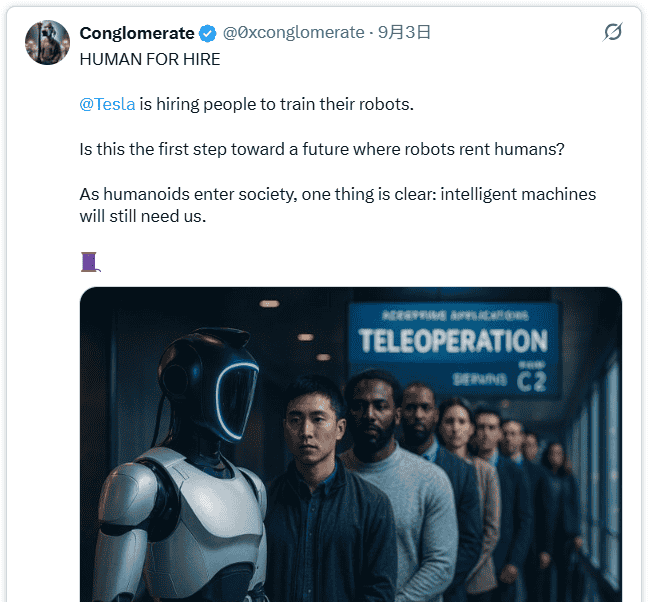
Task: Select the HUMAN FOR HIRE headline text
Action: click(150, 59)
